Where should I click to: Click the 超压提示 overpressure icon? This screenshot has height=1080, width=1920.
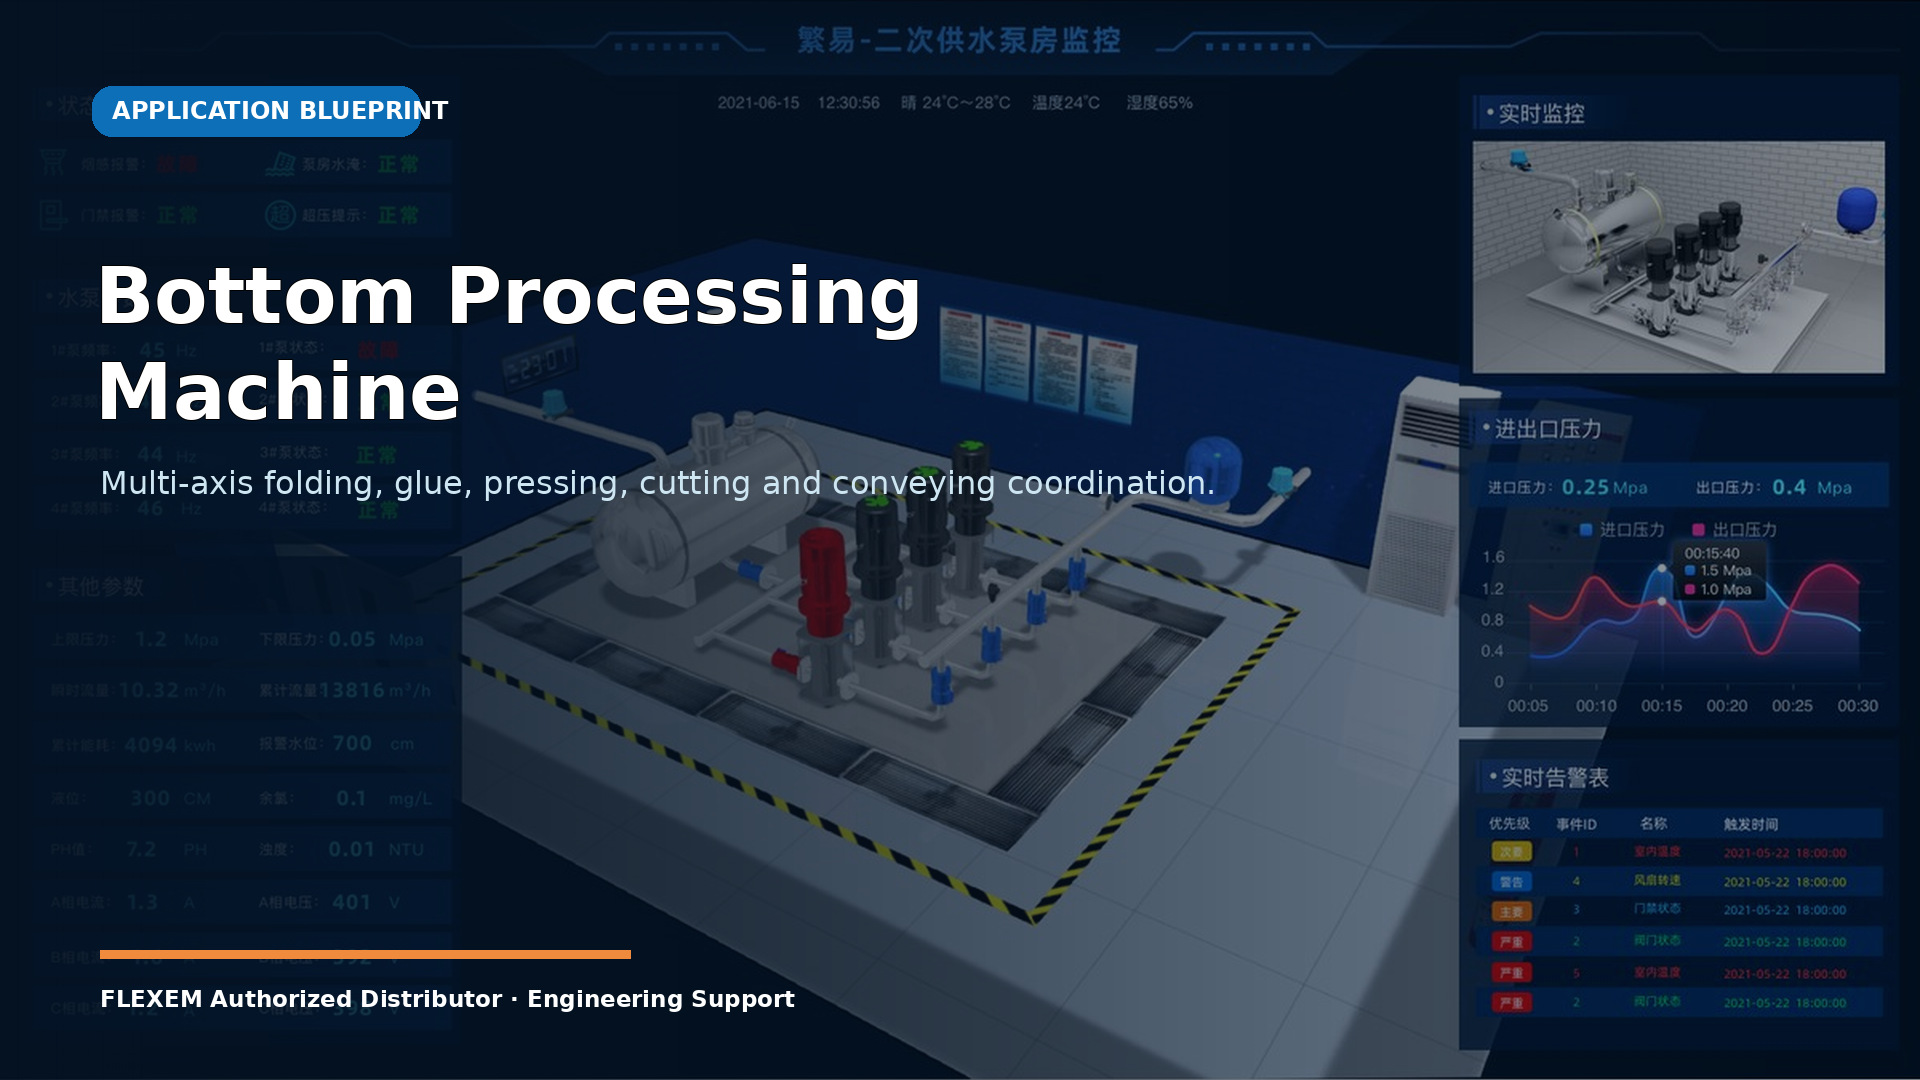280,215
